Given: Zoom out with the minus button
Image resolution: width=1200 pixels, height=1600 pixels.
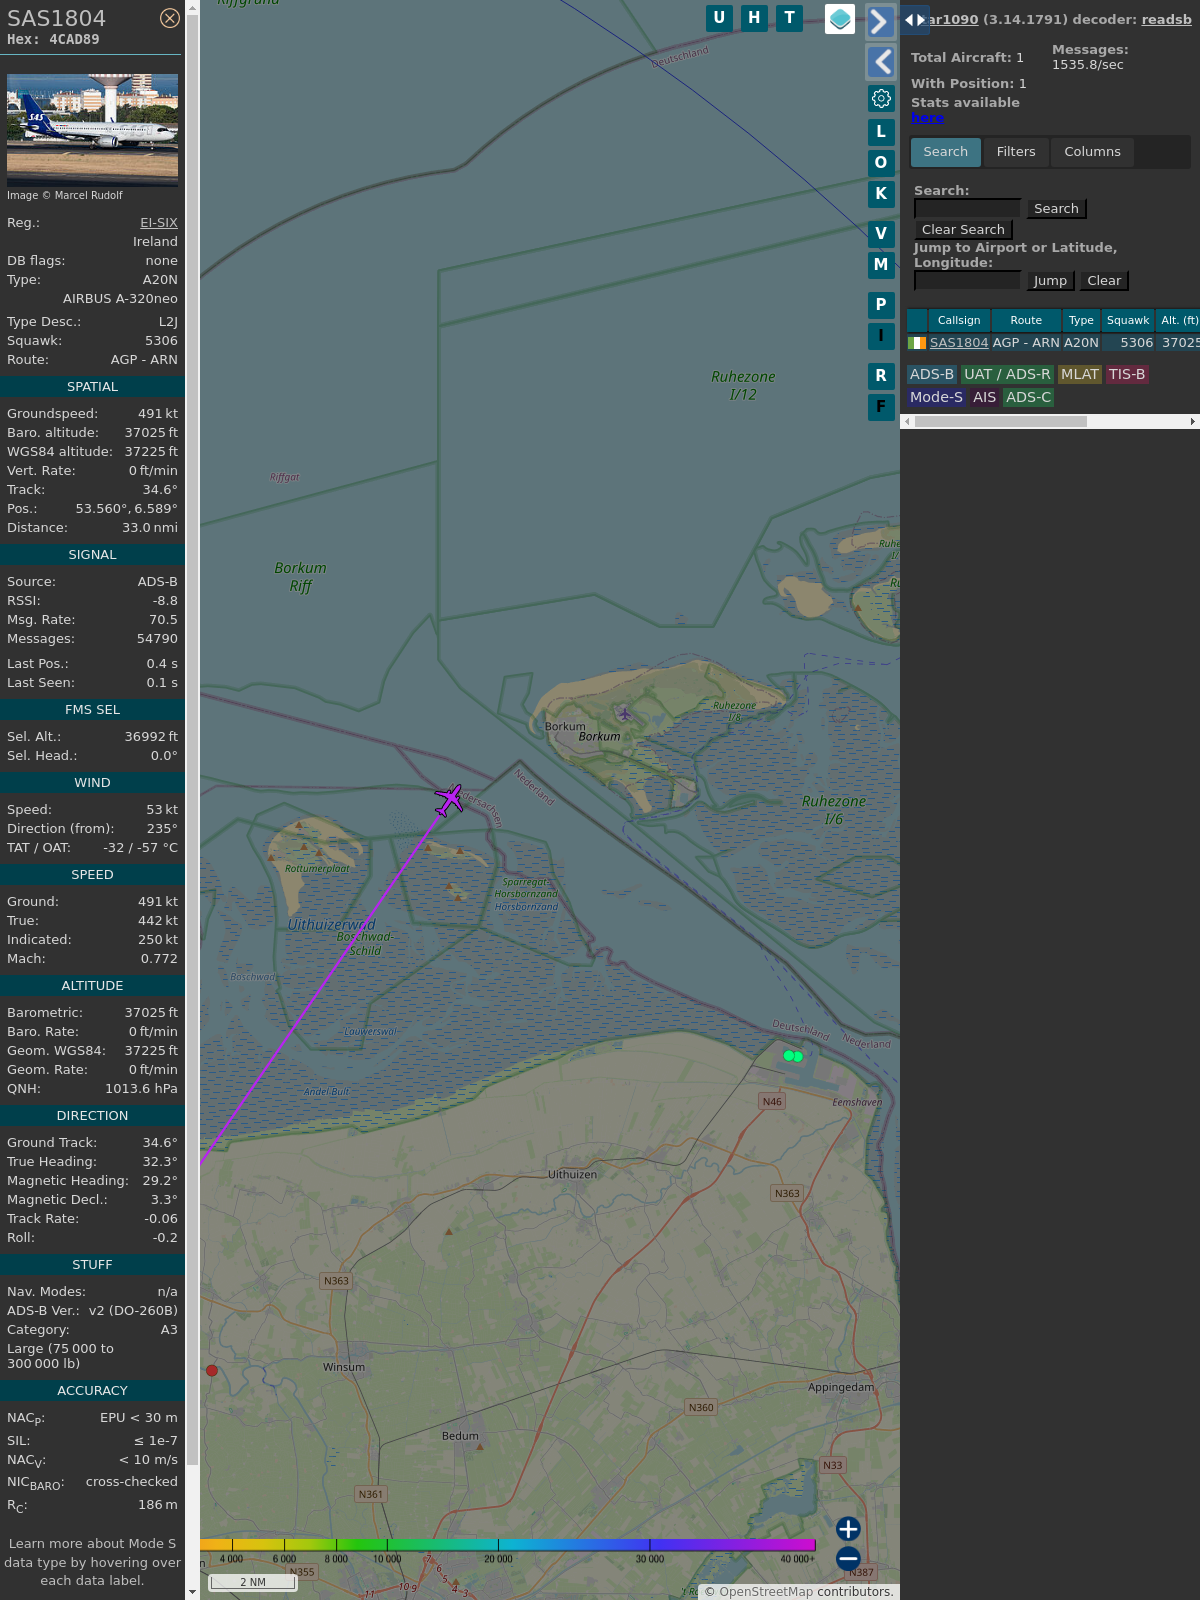Looking at the screenshot, I should (848, 1559).
